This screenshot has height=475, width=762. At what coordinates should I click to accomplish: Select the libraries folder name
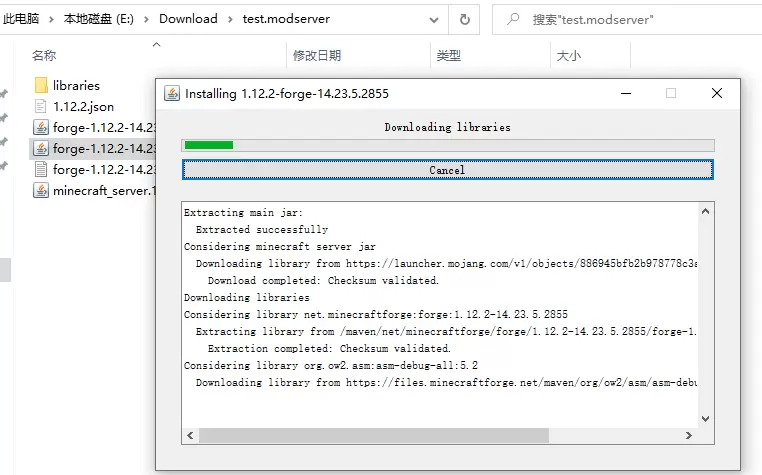coord(76,86)
